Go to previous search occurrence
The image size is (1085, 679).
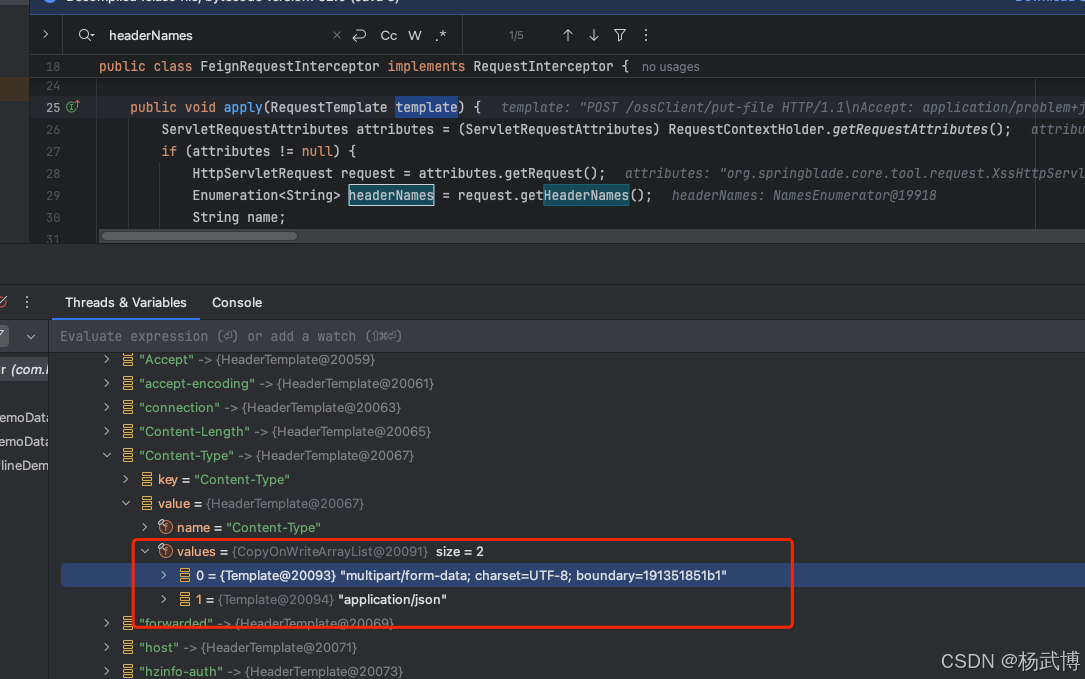(x=568, y=35)
